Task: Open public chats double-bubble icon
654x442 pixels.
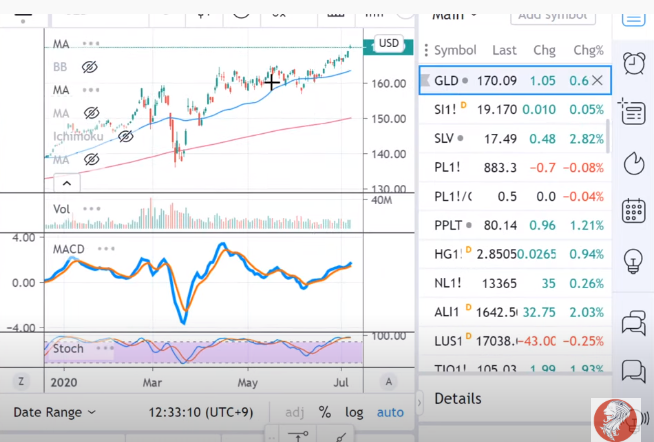Action: coord(634,323)
